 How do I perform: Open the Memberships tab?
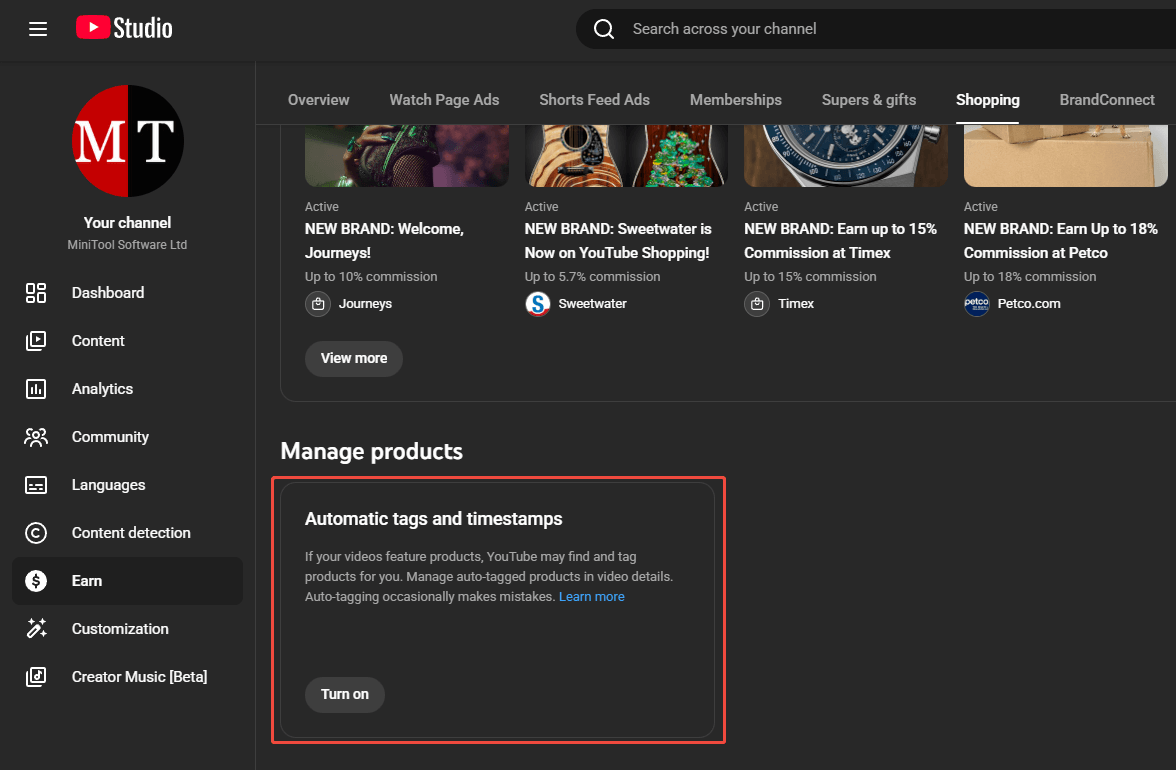pyautogui.click(x=736, y=99)
